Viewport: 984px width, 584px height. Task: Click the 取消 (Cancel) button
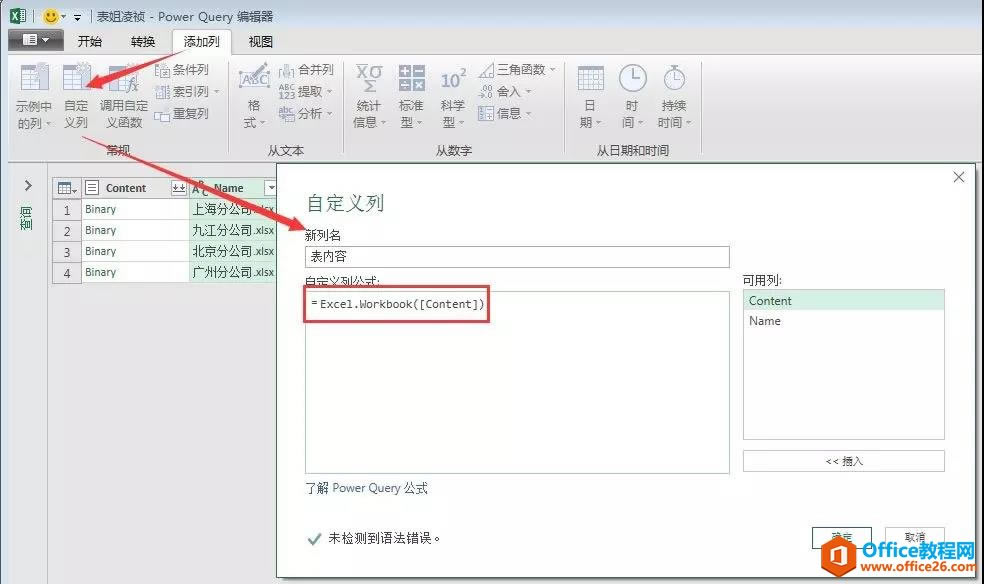click(917, 538)
